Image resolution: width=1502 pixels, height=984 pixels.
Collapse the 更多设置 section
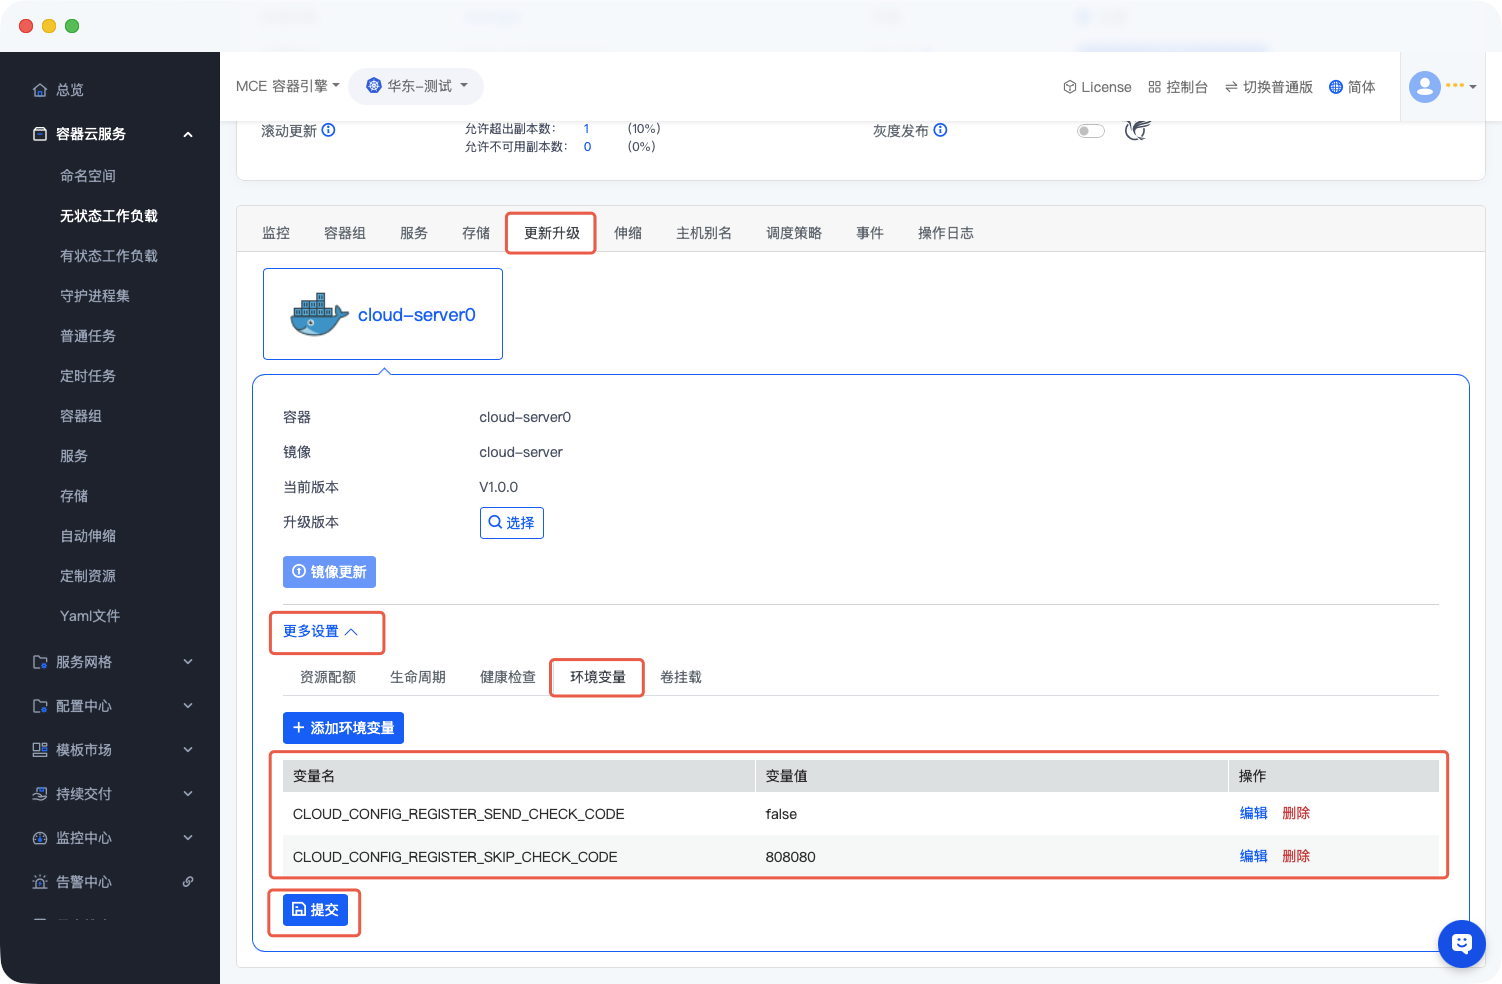coord(321,632)
